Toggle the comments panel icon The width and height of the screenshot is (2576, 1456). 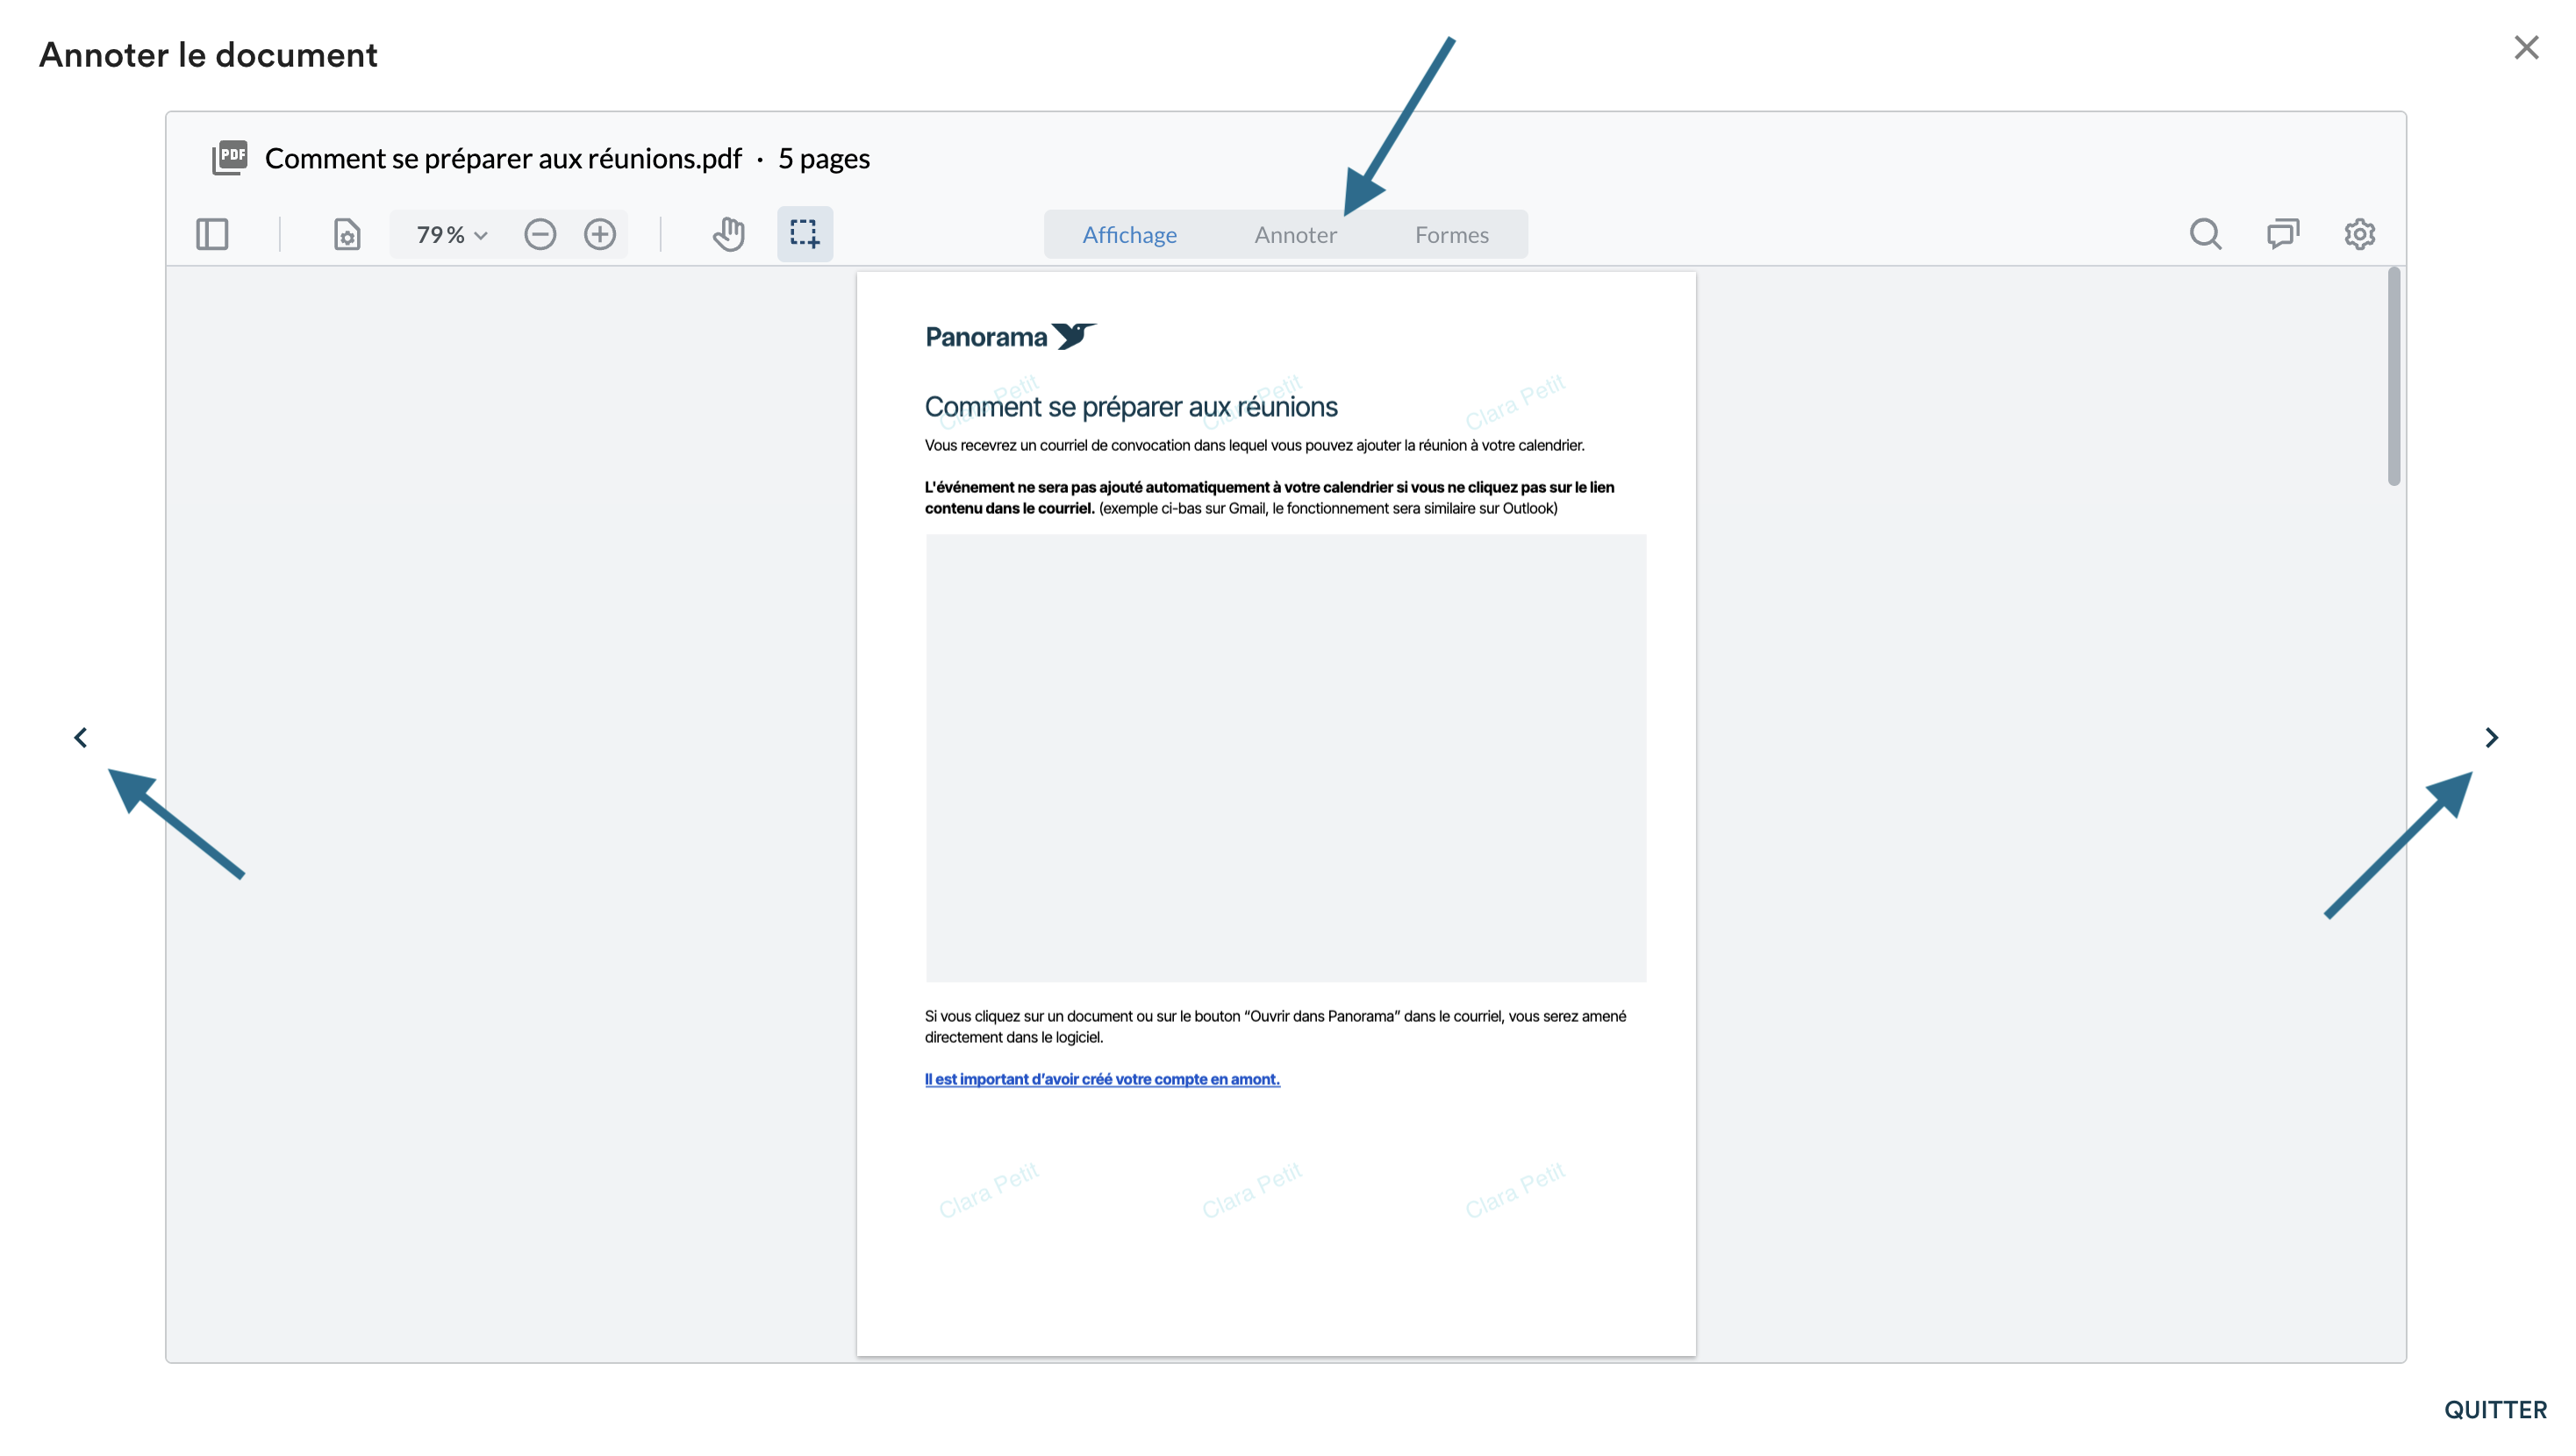(x=2283, y=234)
